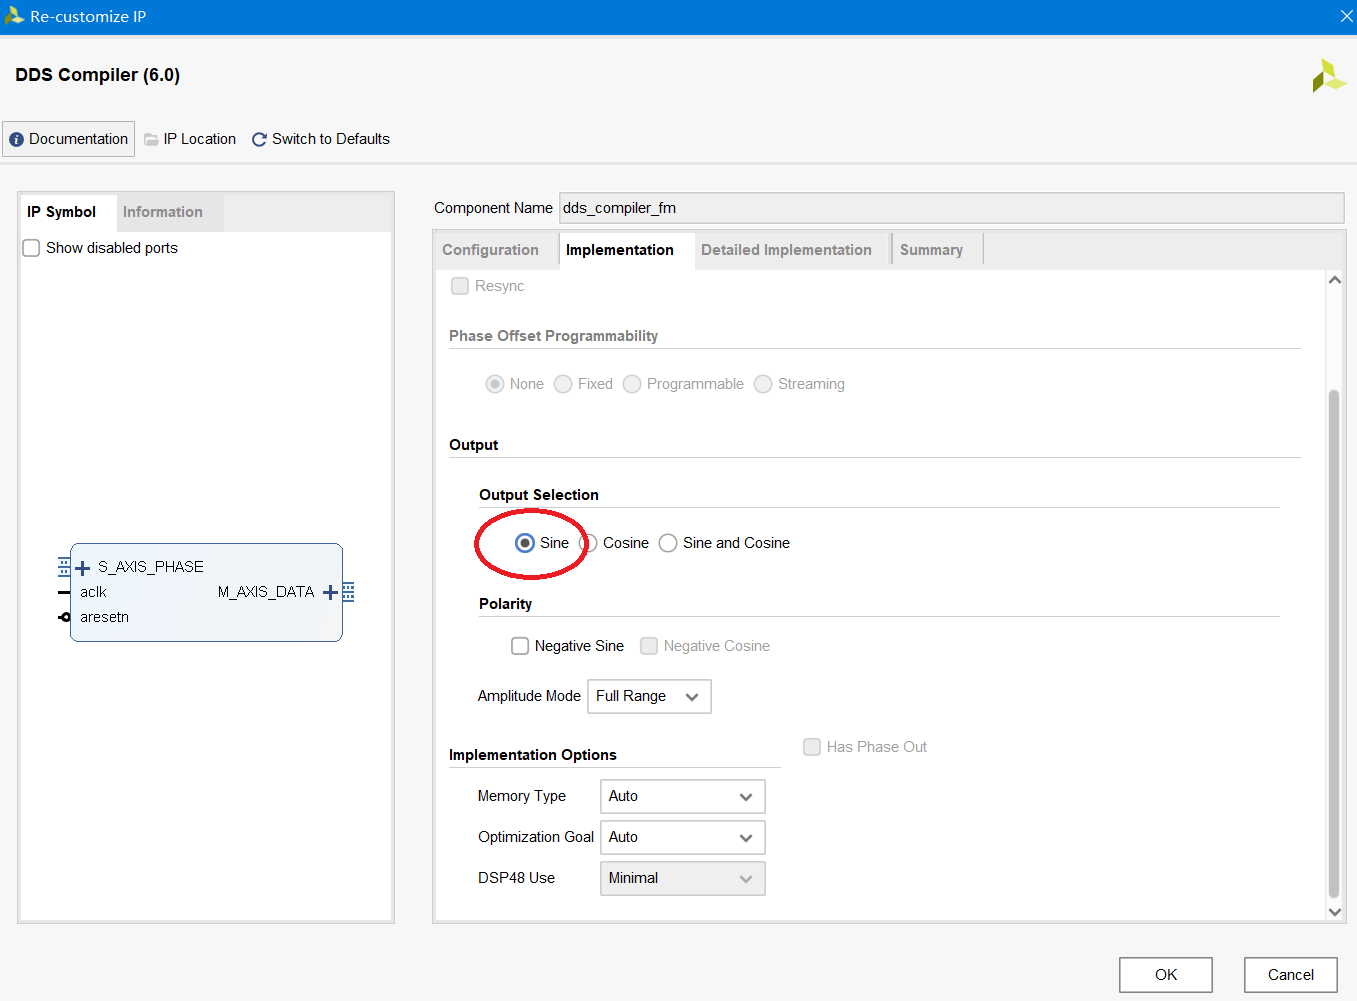Select Programmable phase offset radio button

[x=632, y=384]
